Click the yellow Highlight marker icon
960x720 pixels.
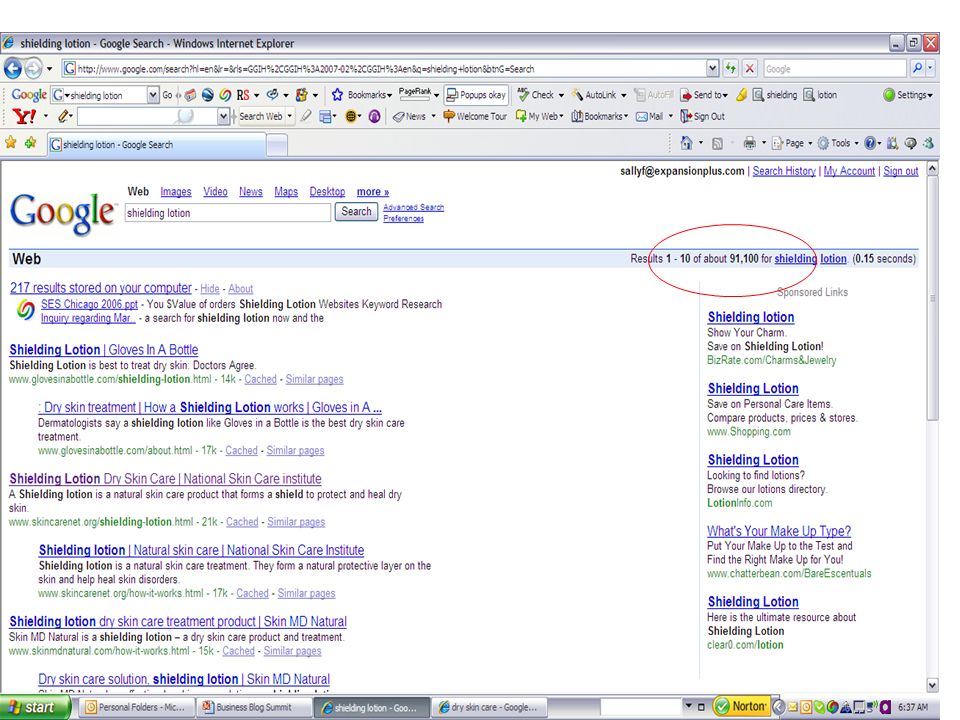click(x=741, y=95)
